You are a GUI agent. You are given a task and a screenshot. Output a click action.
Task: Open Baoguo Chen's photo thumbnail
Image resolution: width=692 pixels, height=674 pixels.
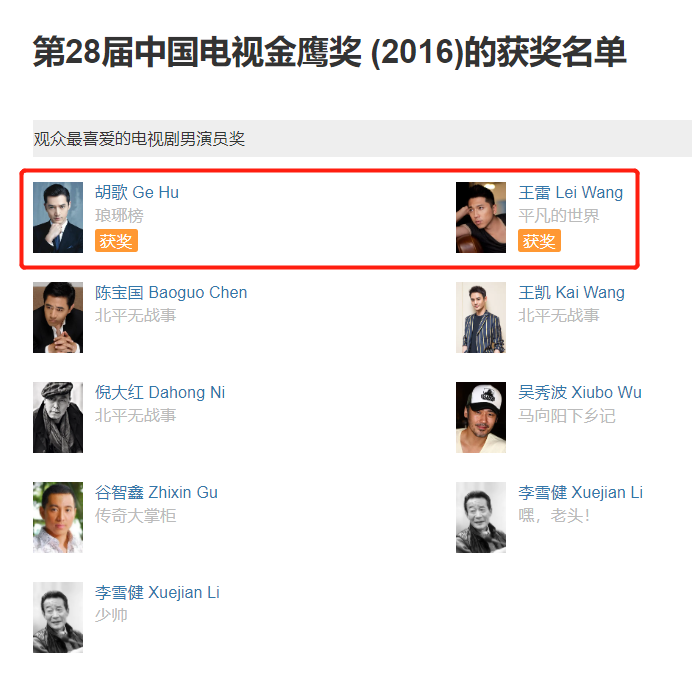pos(58,317)
